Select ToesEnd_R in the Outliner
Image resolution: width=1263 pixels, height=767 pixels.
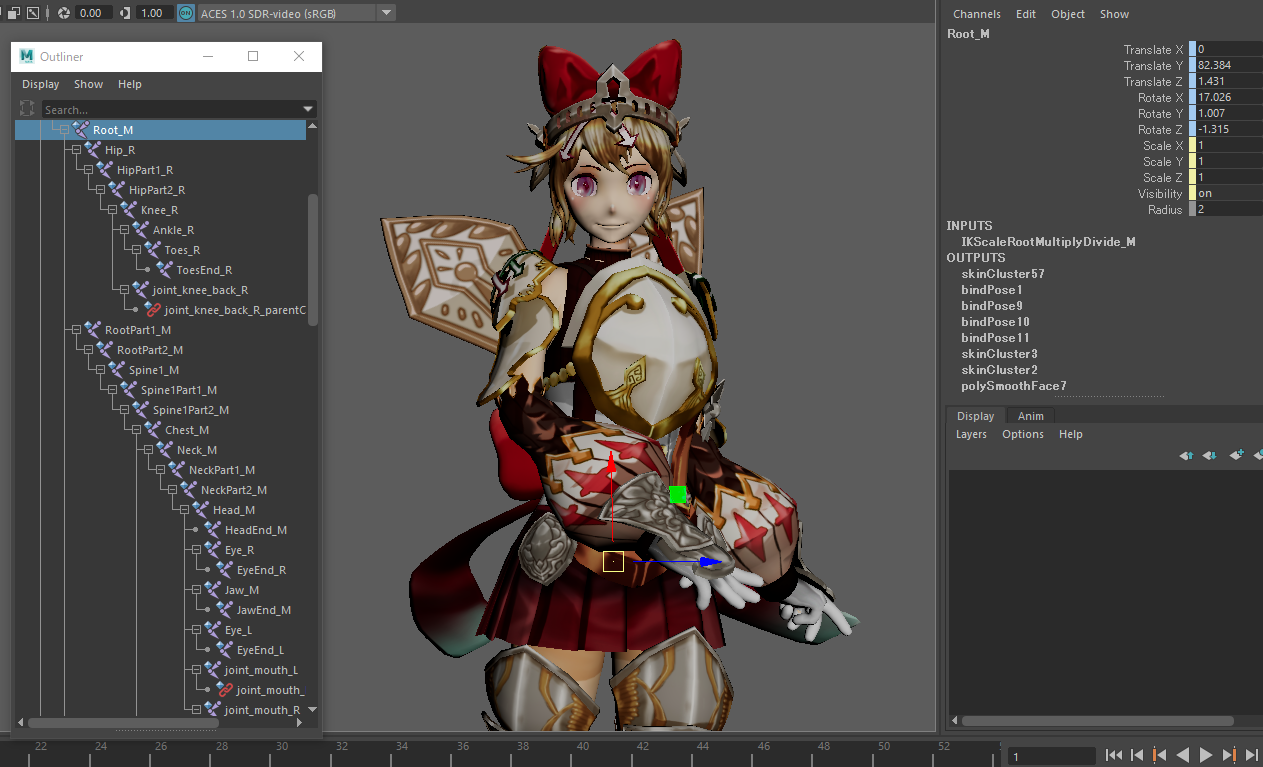click(x=204, y=270)
